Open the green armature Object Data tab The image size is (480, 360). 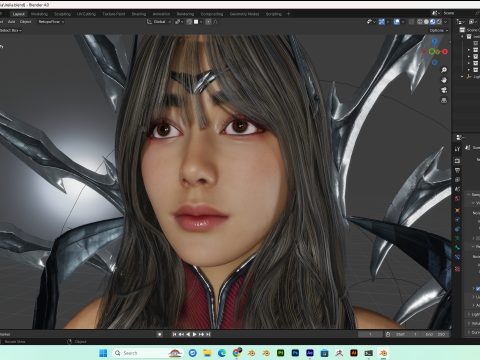pyautogui.click(x=457, y=238)
